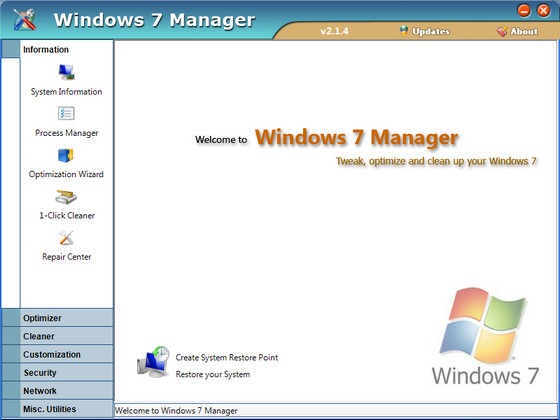
Task: Select the Information sidebar section
Action: pyautogui.click(x=57, y=49)
